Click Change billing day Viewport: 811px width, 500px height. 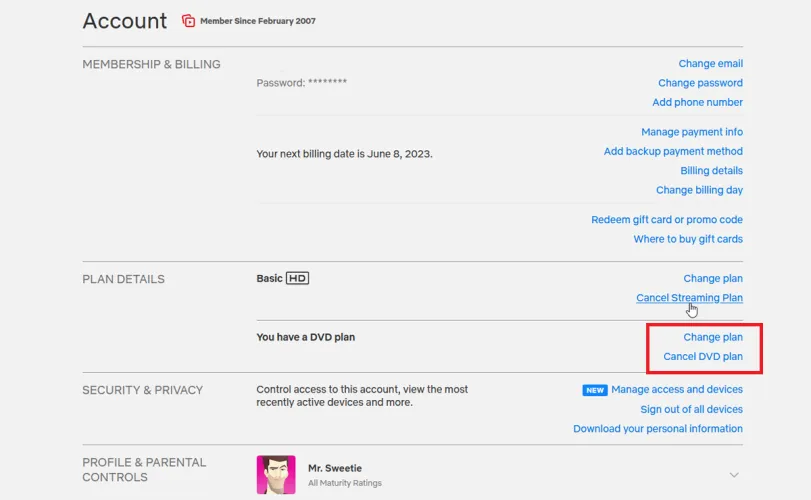(699, 190)
